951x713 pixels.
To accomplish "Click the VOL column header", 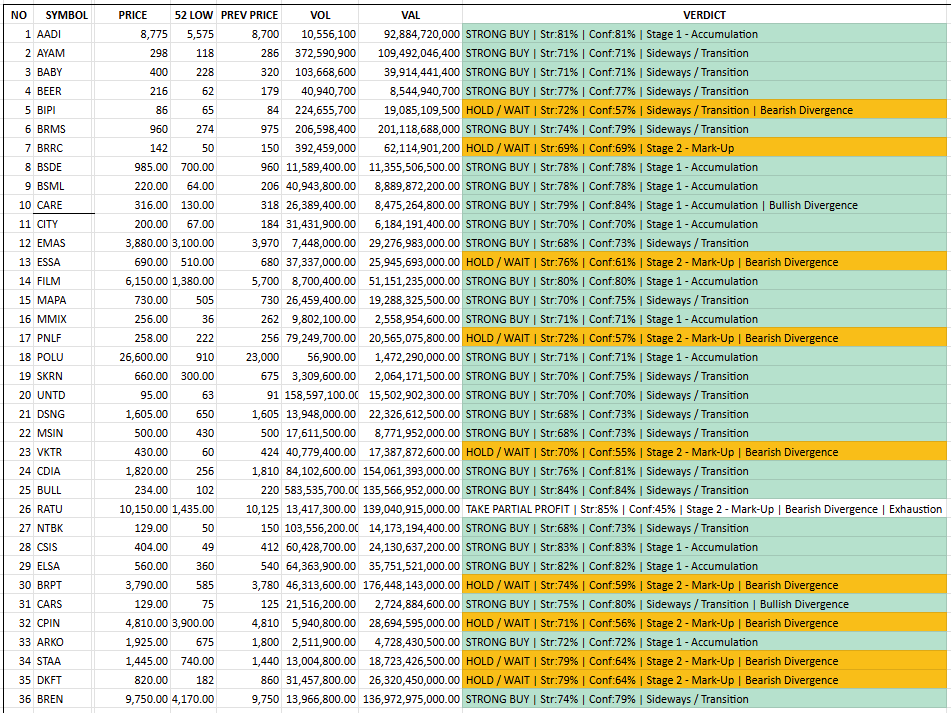I will 320,15.
